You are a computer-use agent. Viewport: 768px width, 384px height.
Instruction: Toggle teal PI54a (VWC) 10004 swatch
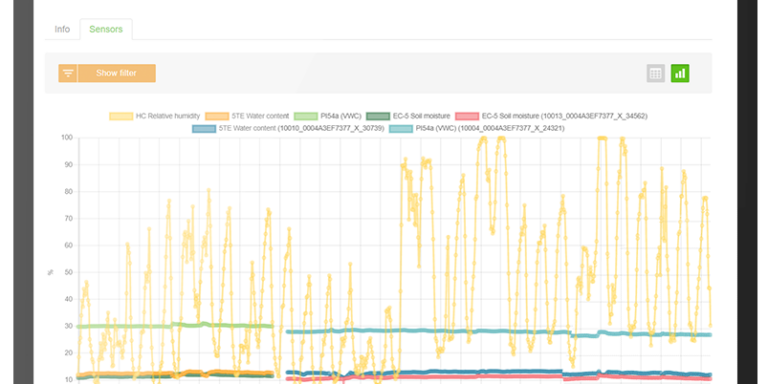pos(401,128)
